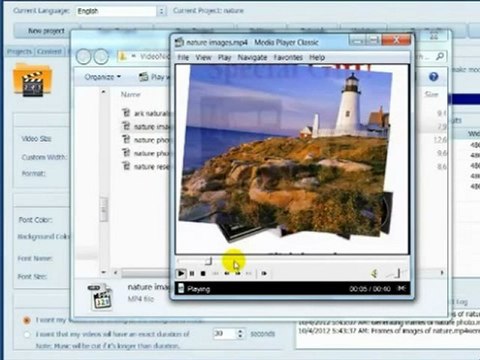Open Favorites menu in Media Player Classic
480x360 pixels.
pyautogui.click(x=288, y=57)
